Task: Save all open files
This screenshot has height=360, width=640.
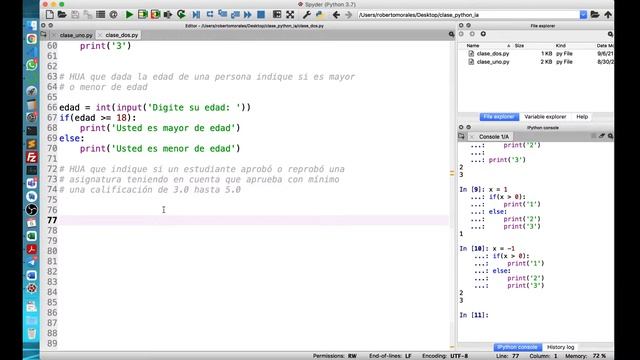Action: click(x=88, y=15)
